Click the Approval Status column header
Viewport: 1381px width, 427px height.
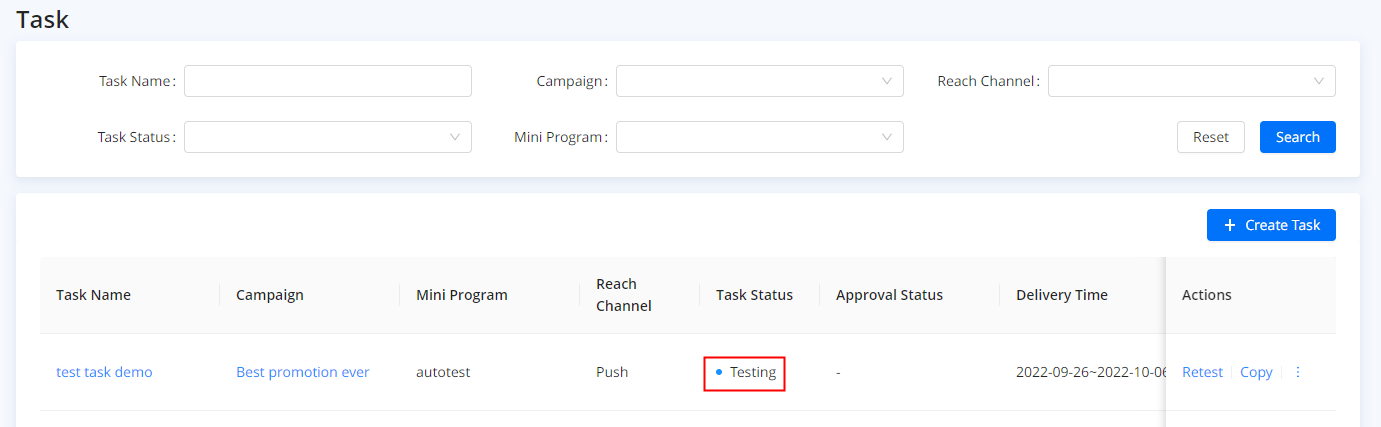[889, 295]
